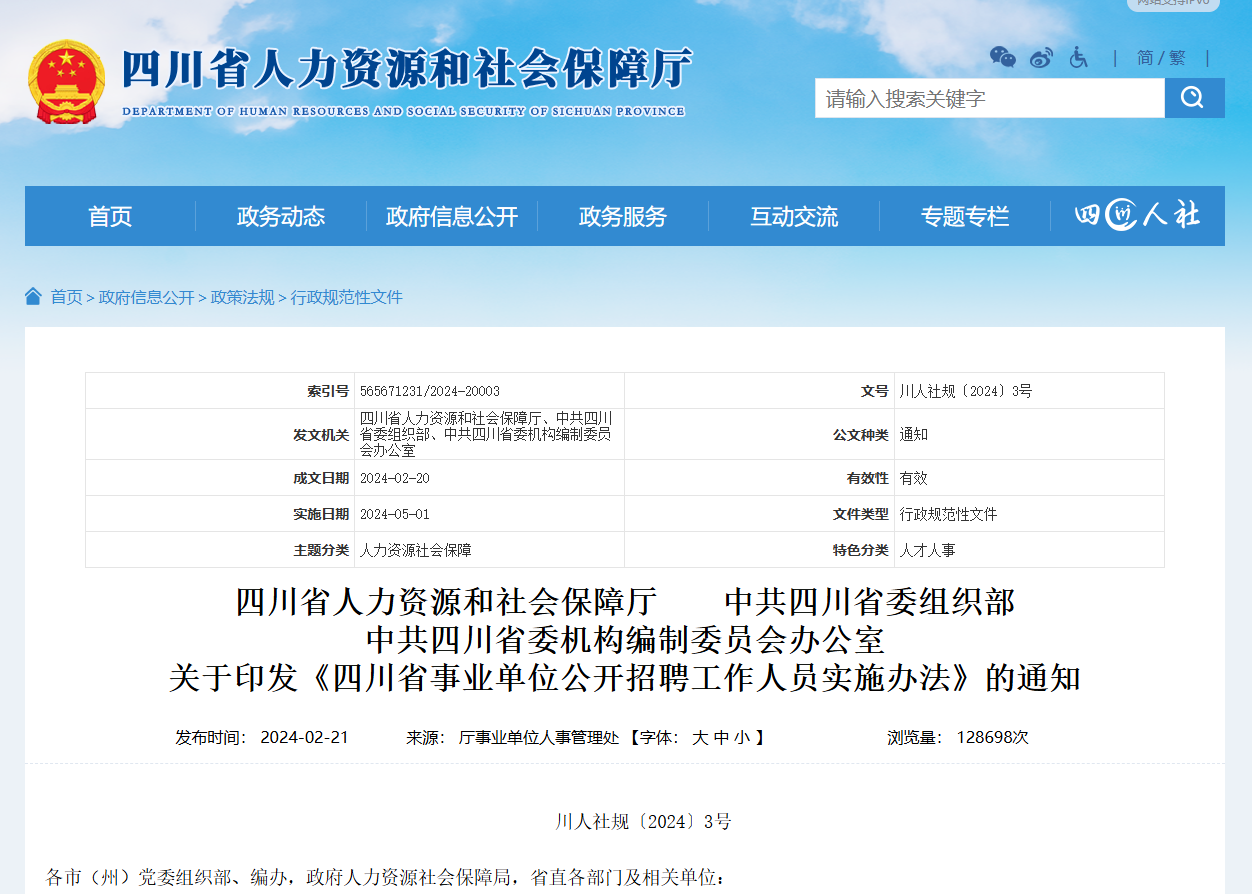This screenshot has height=894, width=1252.
Task: Set font size to 大
Action: (x=700, y=738)
